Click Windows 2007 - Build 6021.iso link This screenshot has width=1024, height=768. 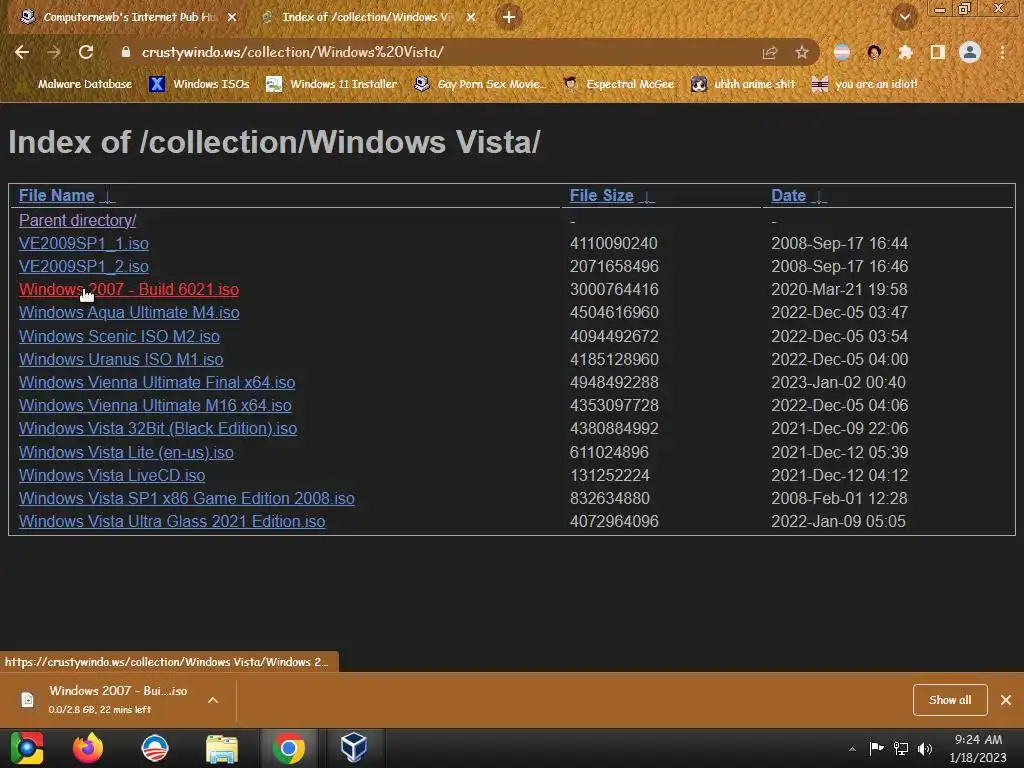coord(129,289)
